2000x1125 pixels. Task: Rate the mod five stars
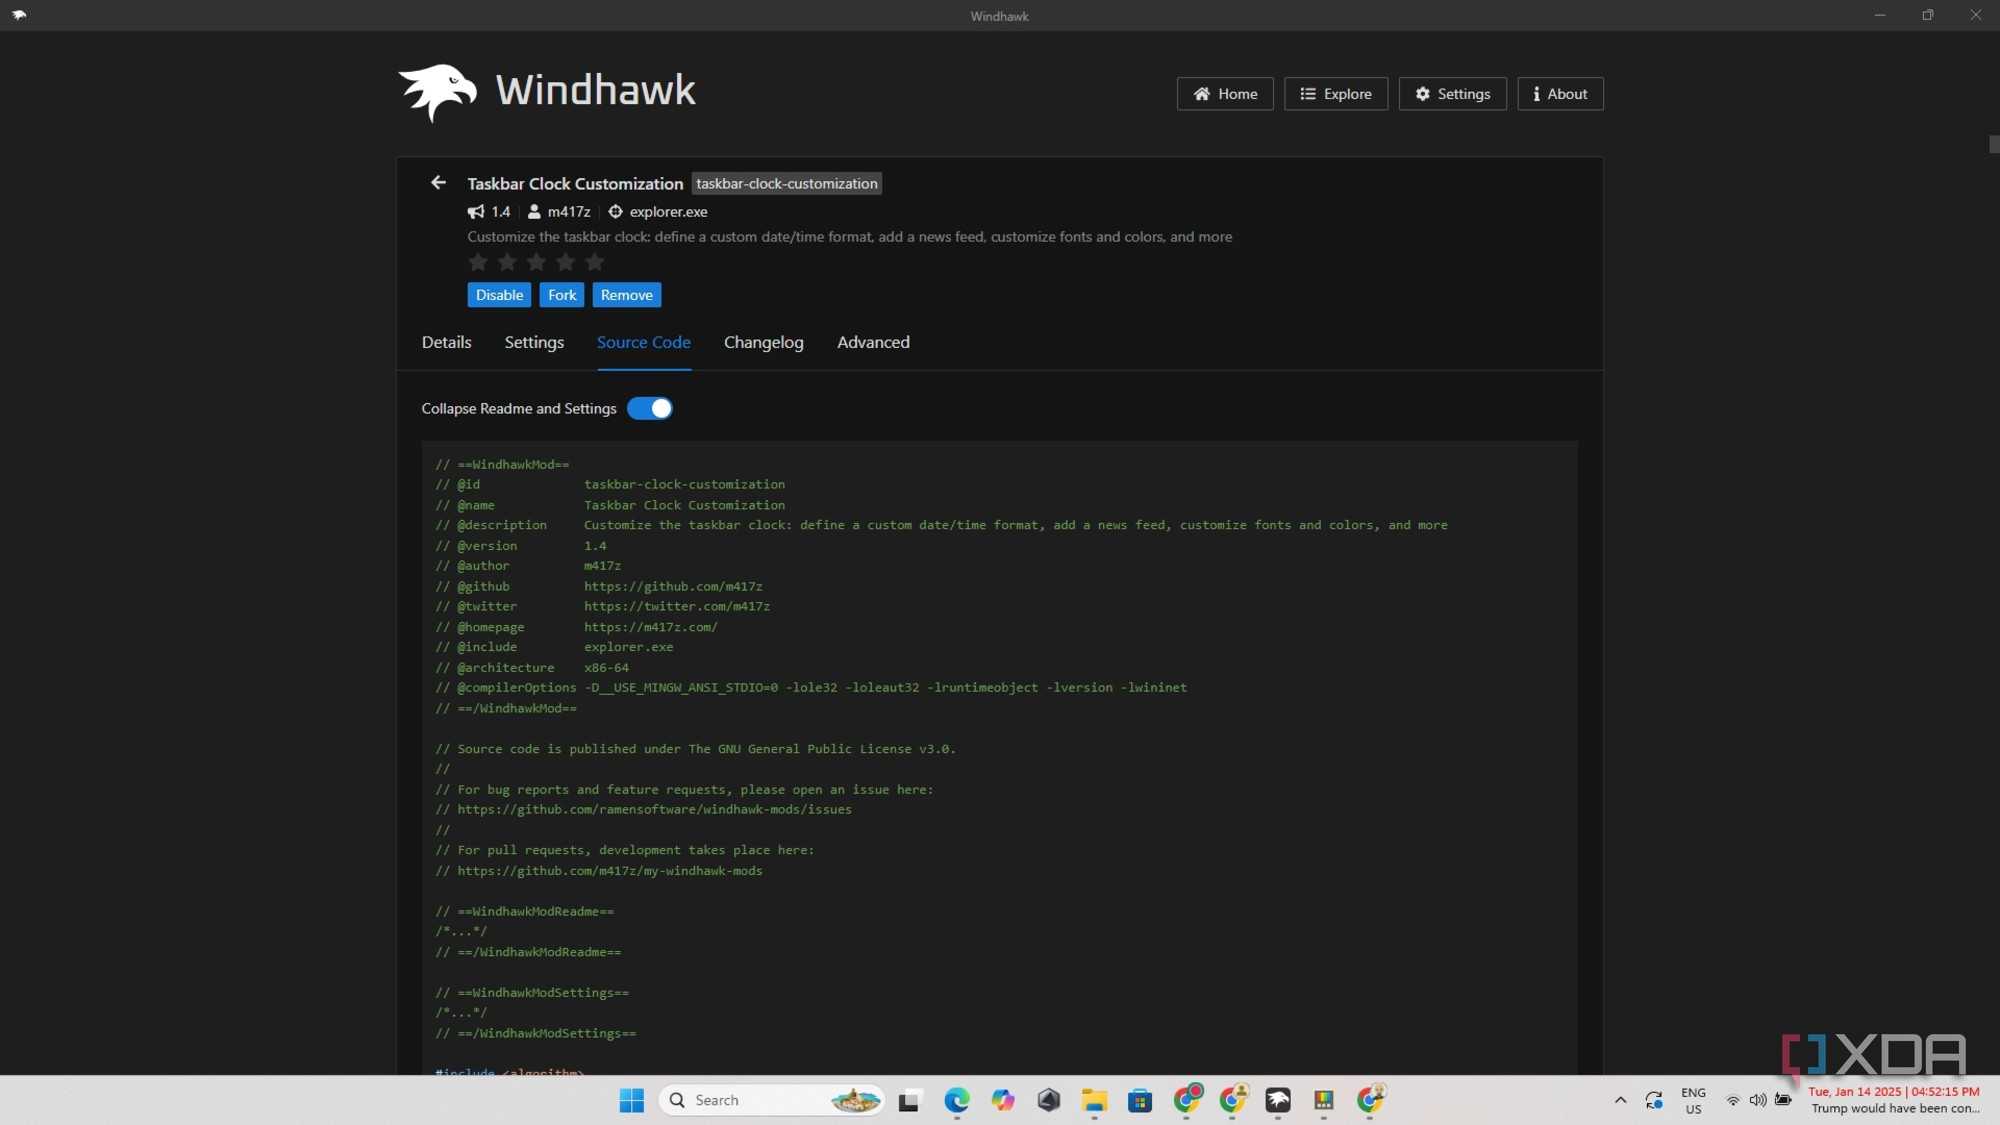(x=595, y=262)
